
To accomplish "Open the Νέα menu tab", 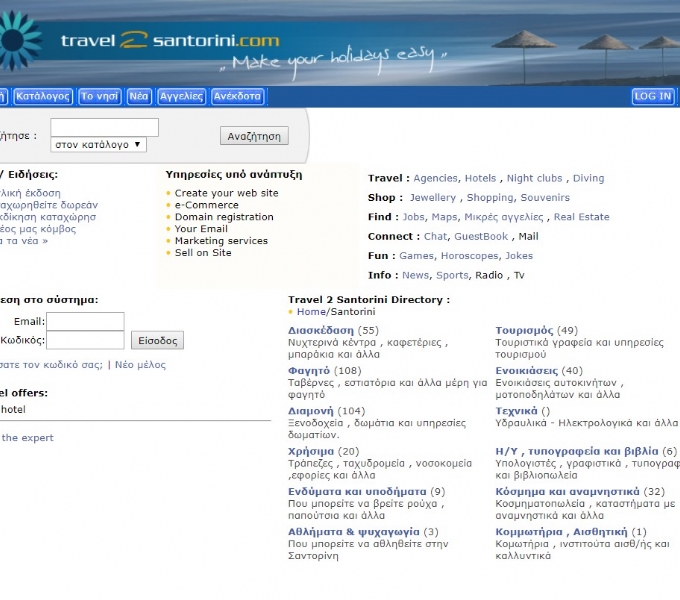I will coord(139,96).
